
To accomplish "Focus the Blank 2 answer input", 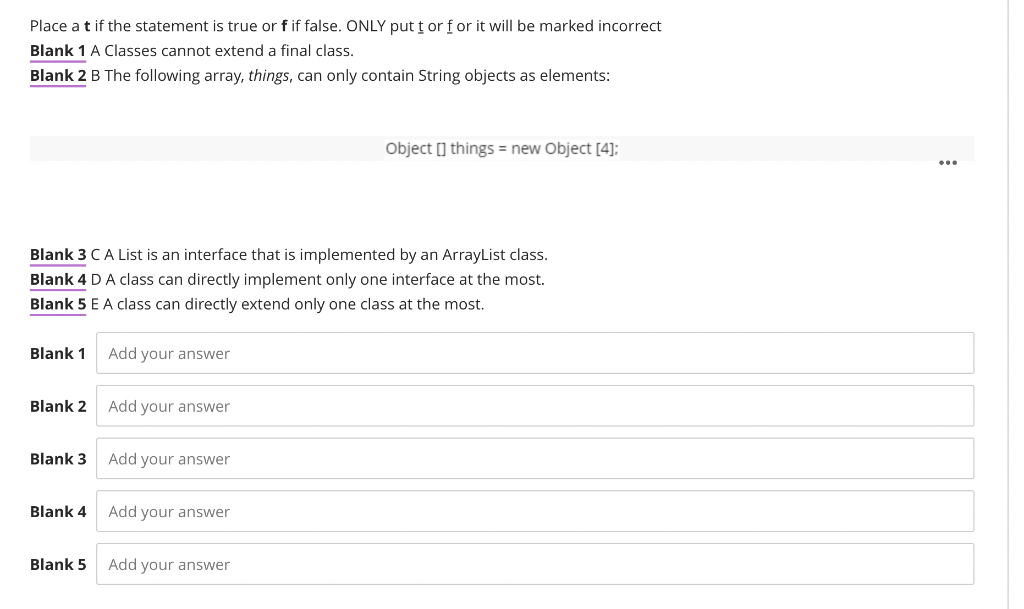I will tap(535, 406).
